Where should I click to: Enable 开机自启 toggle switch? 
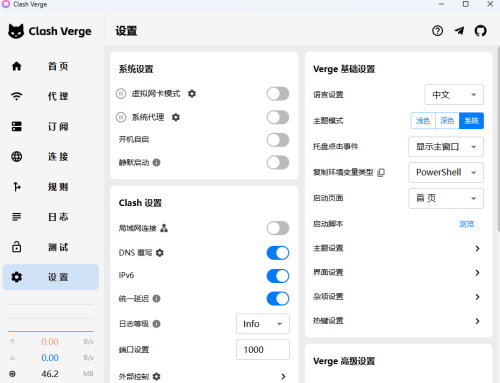pos(278,140)
